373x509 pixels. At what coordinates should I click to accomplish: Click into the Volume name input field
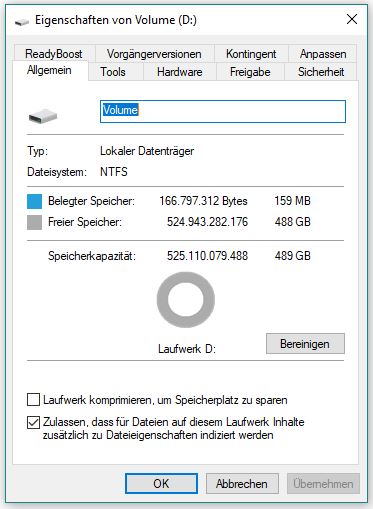pyautogui.click(x=223, y=111)
